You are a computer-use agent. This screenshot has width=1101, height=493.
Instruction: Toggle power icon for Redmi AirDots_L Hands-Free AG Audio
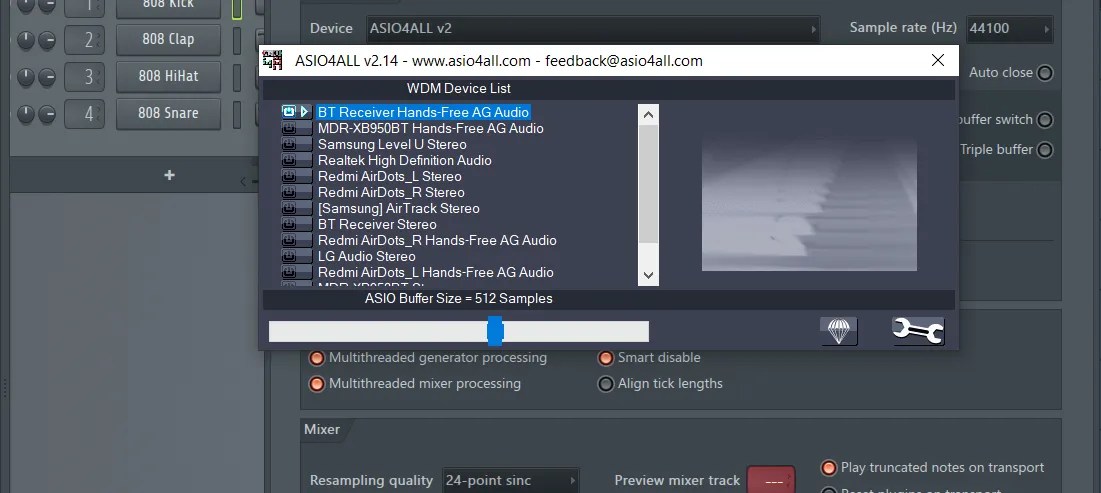tap(289, 272)
